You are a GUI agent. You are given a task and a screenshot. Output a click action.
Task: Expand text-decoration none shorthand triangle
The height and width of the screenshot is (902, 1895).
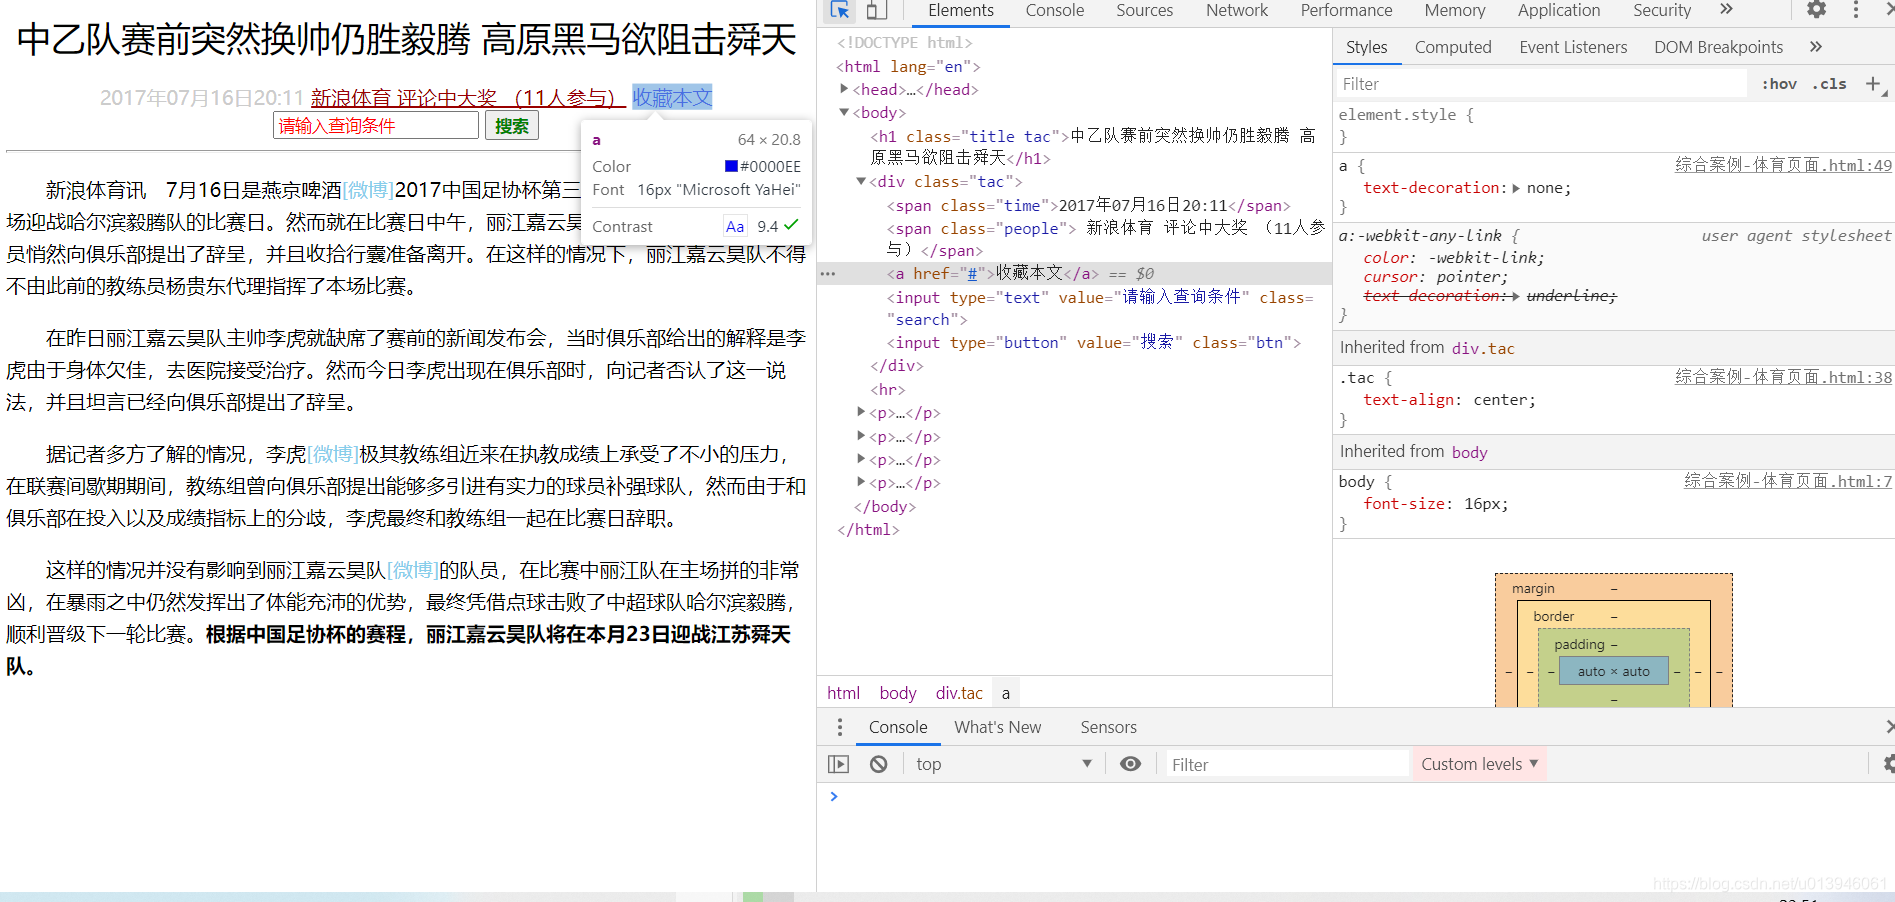click(x=1516, y=188)
